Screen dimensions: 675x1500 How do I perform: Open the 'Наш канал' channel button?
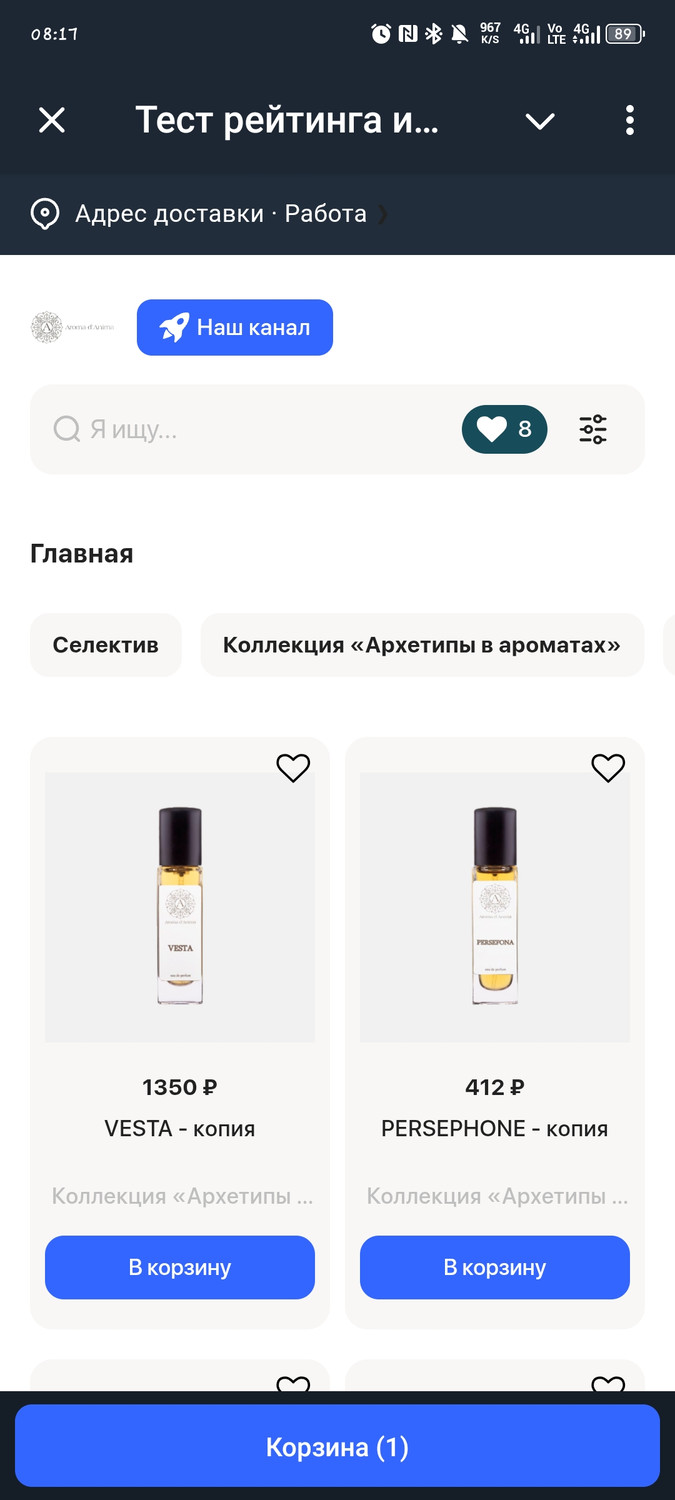[x=234, y=327]
